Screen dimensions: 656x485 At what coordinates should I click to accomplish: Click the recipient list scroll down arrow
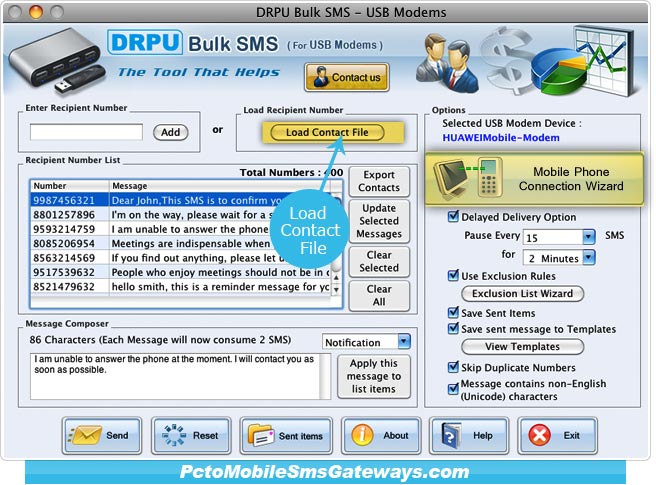coord(336,290)
